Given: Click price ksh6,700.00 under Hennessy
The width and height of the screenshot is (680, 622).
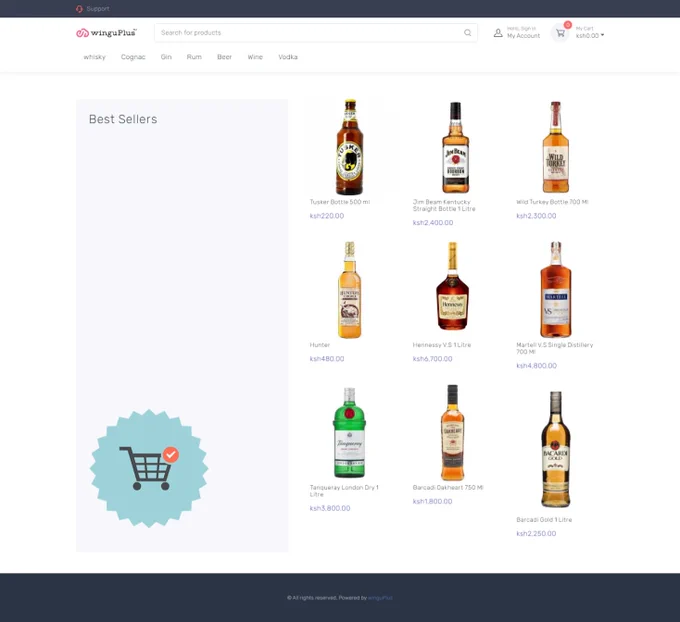Looking at the screenshot, I should point(432,359).
